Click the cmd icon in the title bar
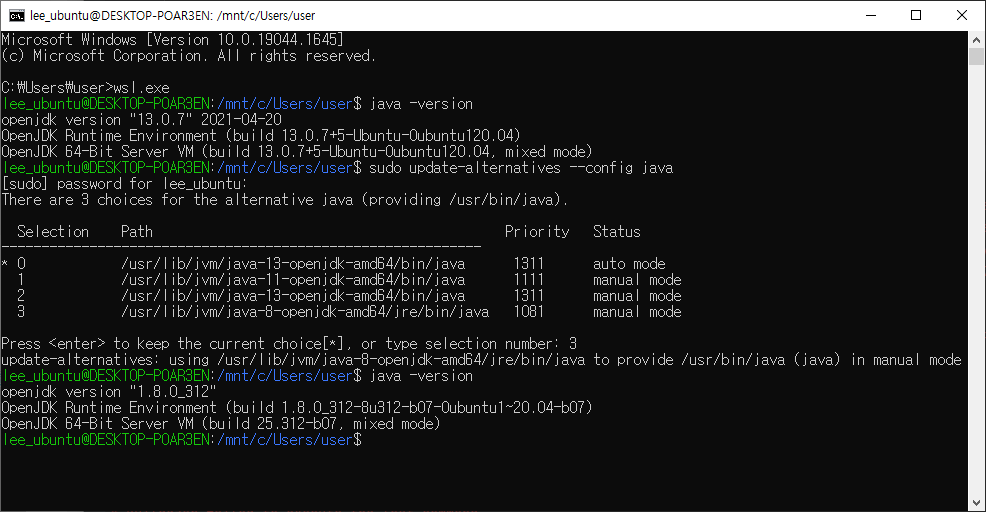This screenshot has height=512, width=986. pyautogui.click(x=16, y=15)
